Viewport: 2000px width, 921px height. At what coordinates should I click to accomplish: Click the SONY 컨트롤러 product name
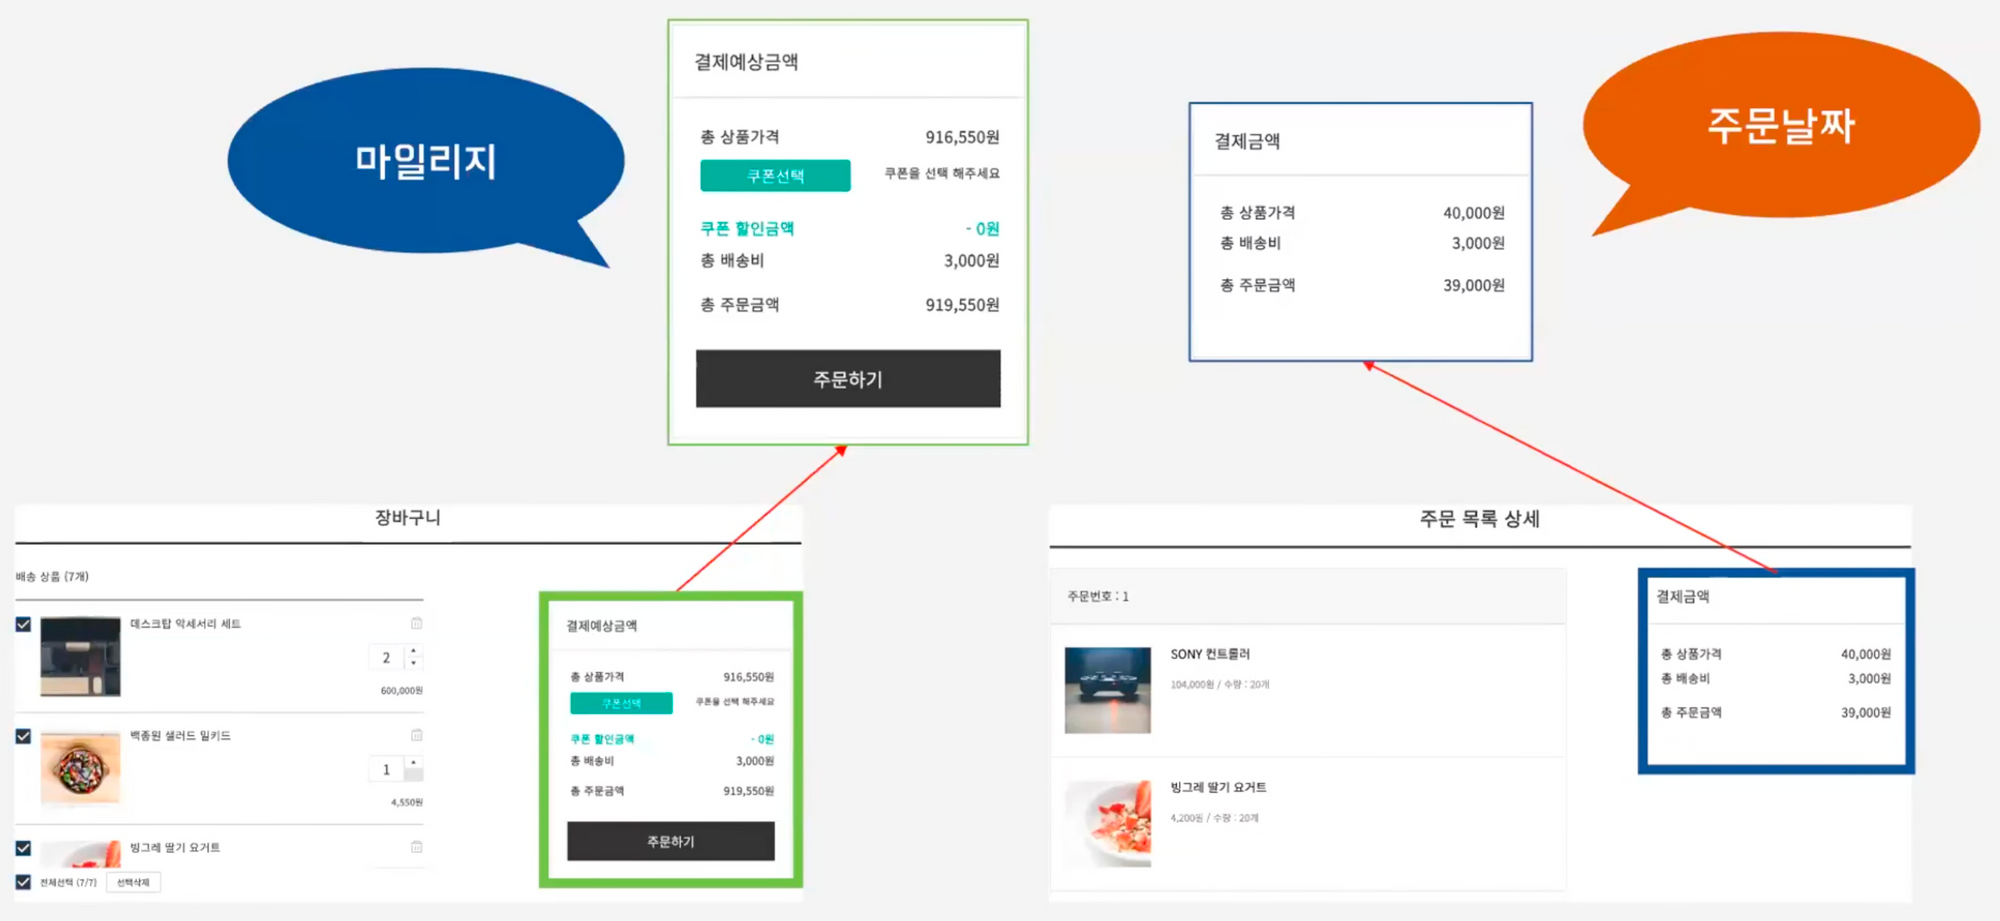pyautogui.click(x=1210, y=654)
